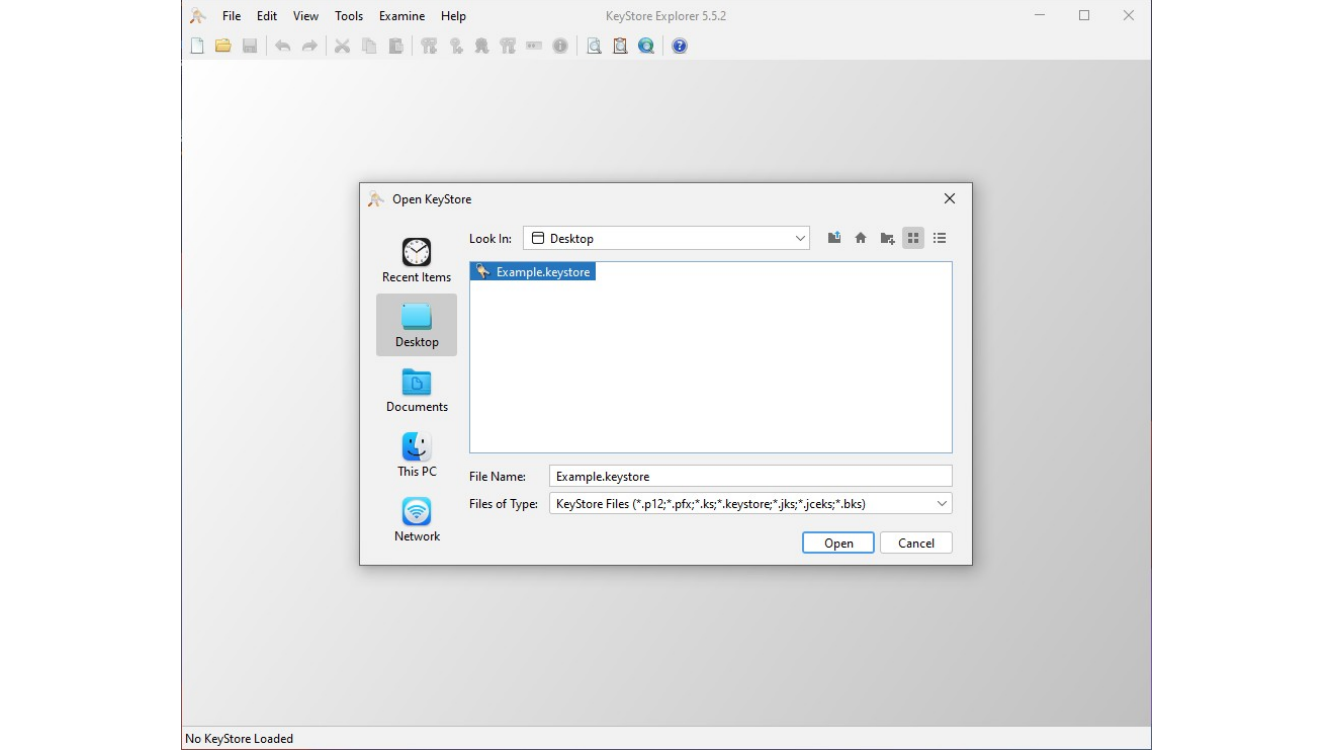The height and width of the screenshot is (750, 1334).
Task: Click the Redo arrow toolbar icon
Action: click(309, 46)
